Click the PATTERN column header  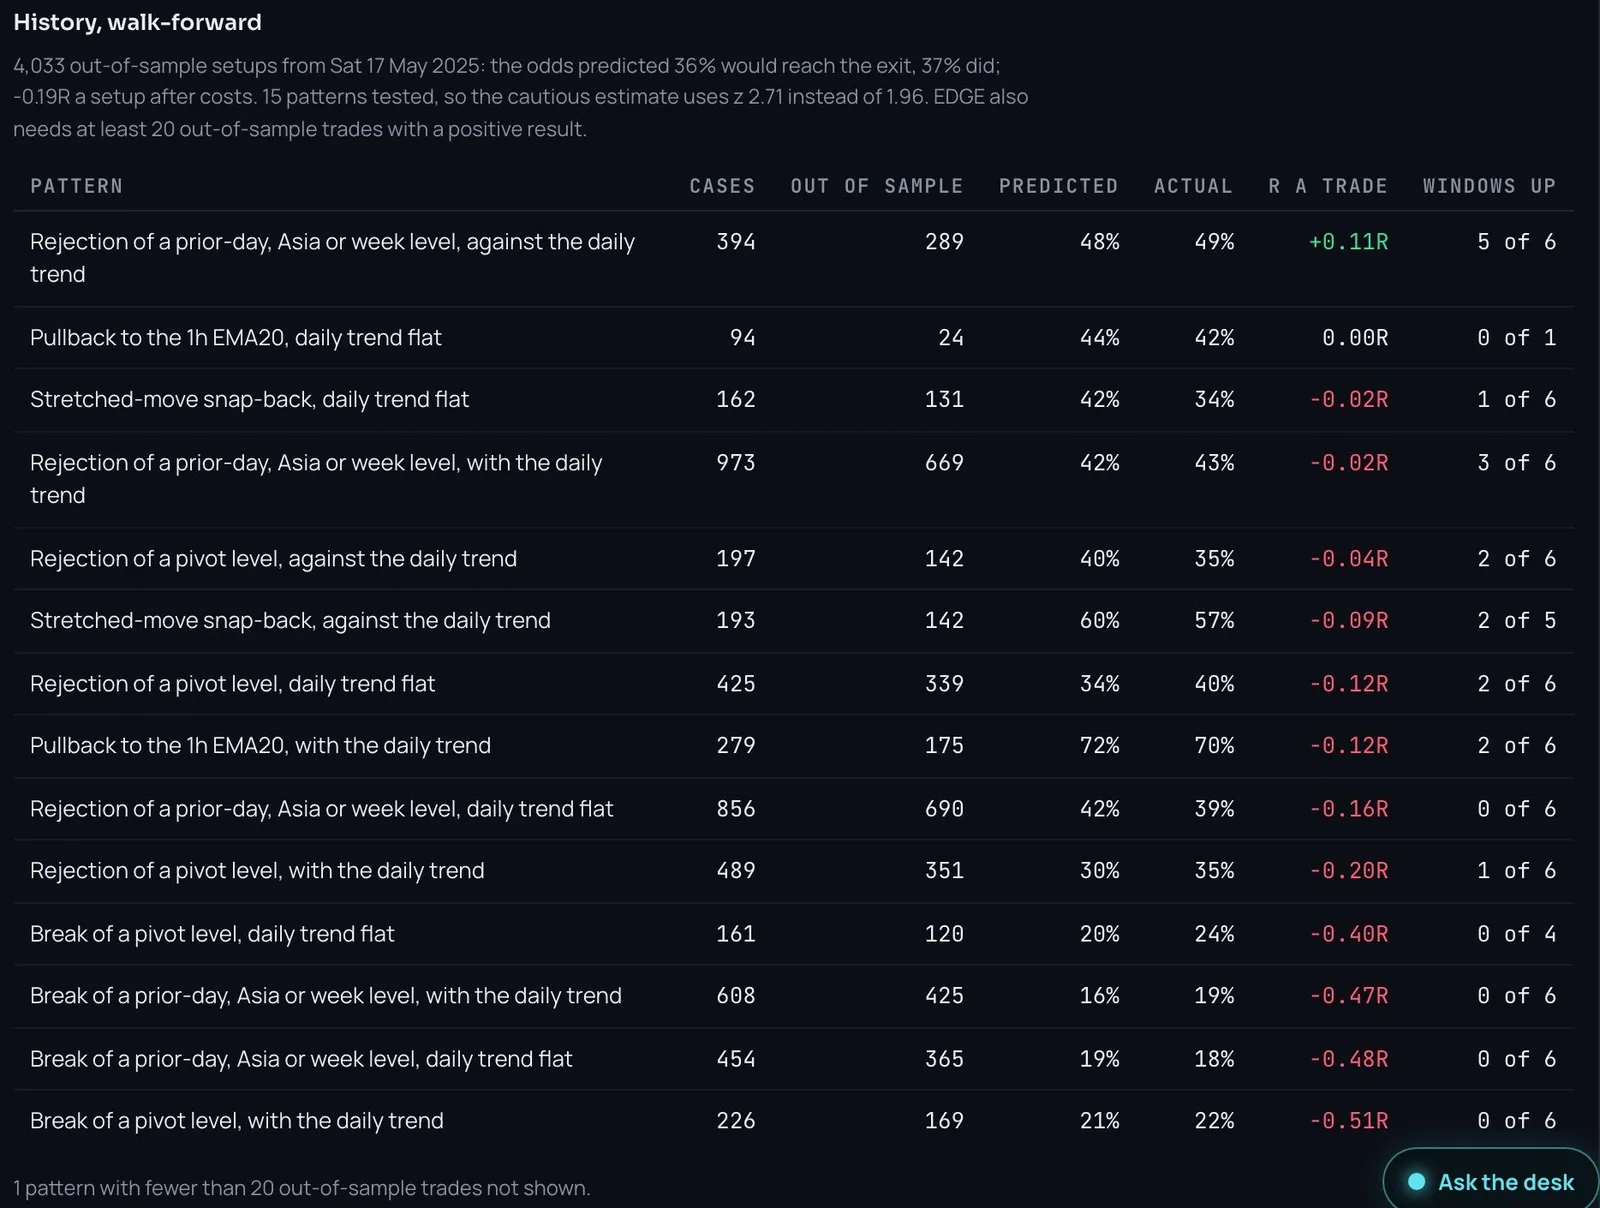pos(76,186)
